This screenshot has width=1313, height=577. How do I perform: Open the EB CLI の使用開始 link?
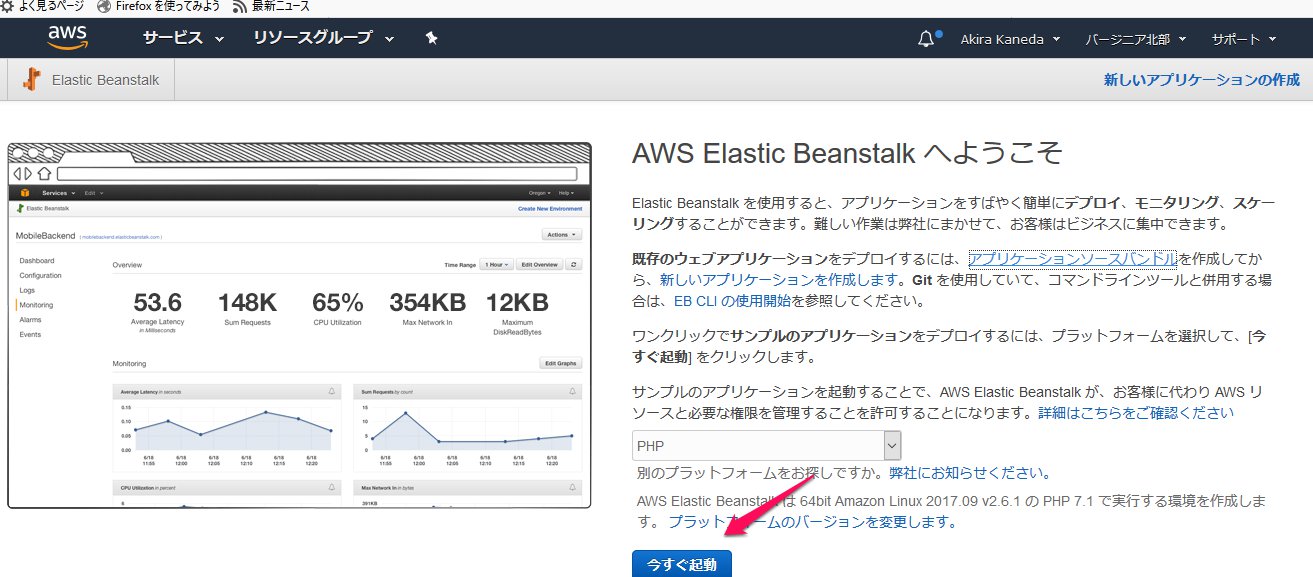point(731,300)
